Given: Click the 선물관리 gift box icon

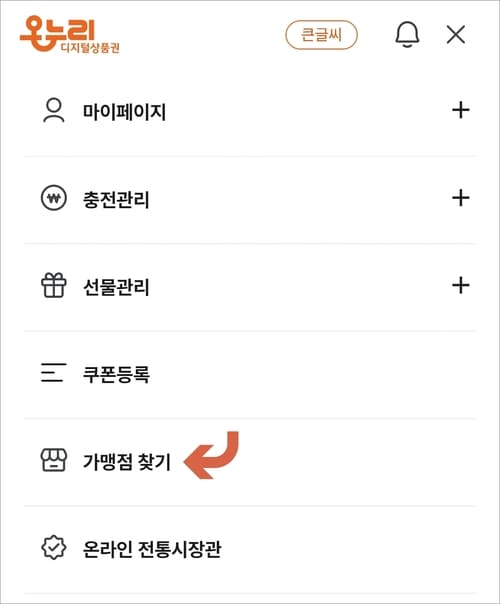Looking at the screenshot, I should pos(54,285).
